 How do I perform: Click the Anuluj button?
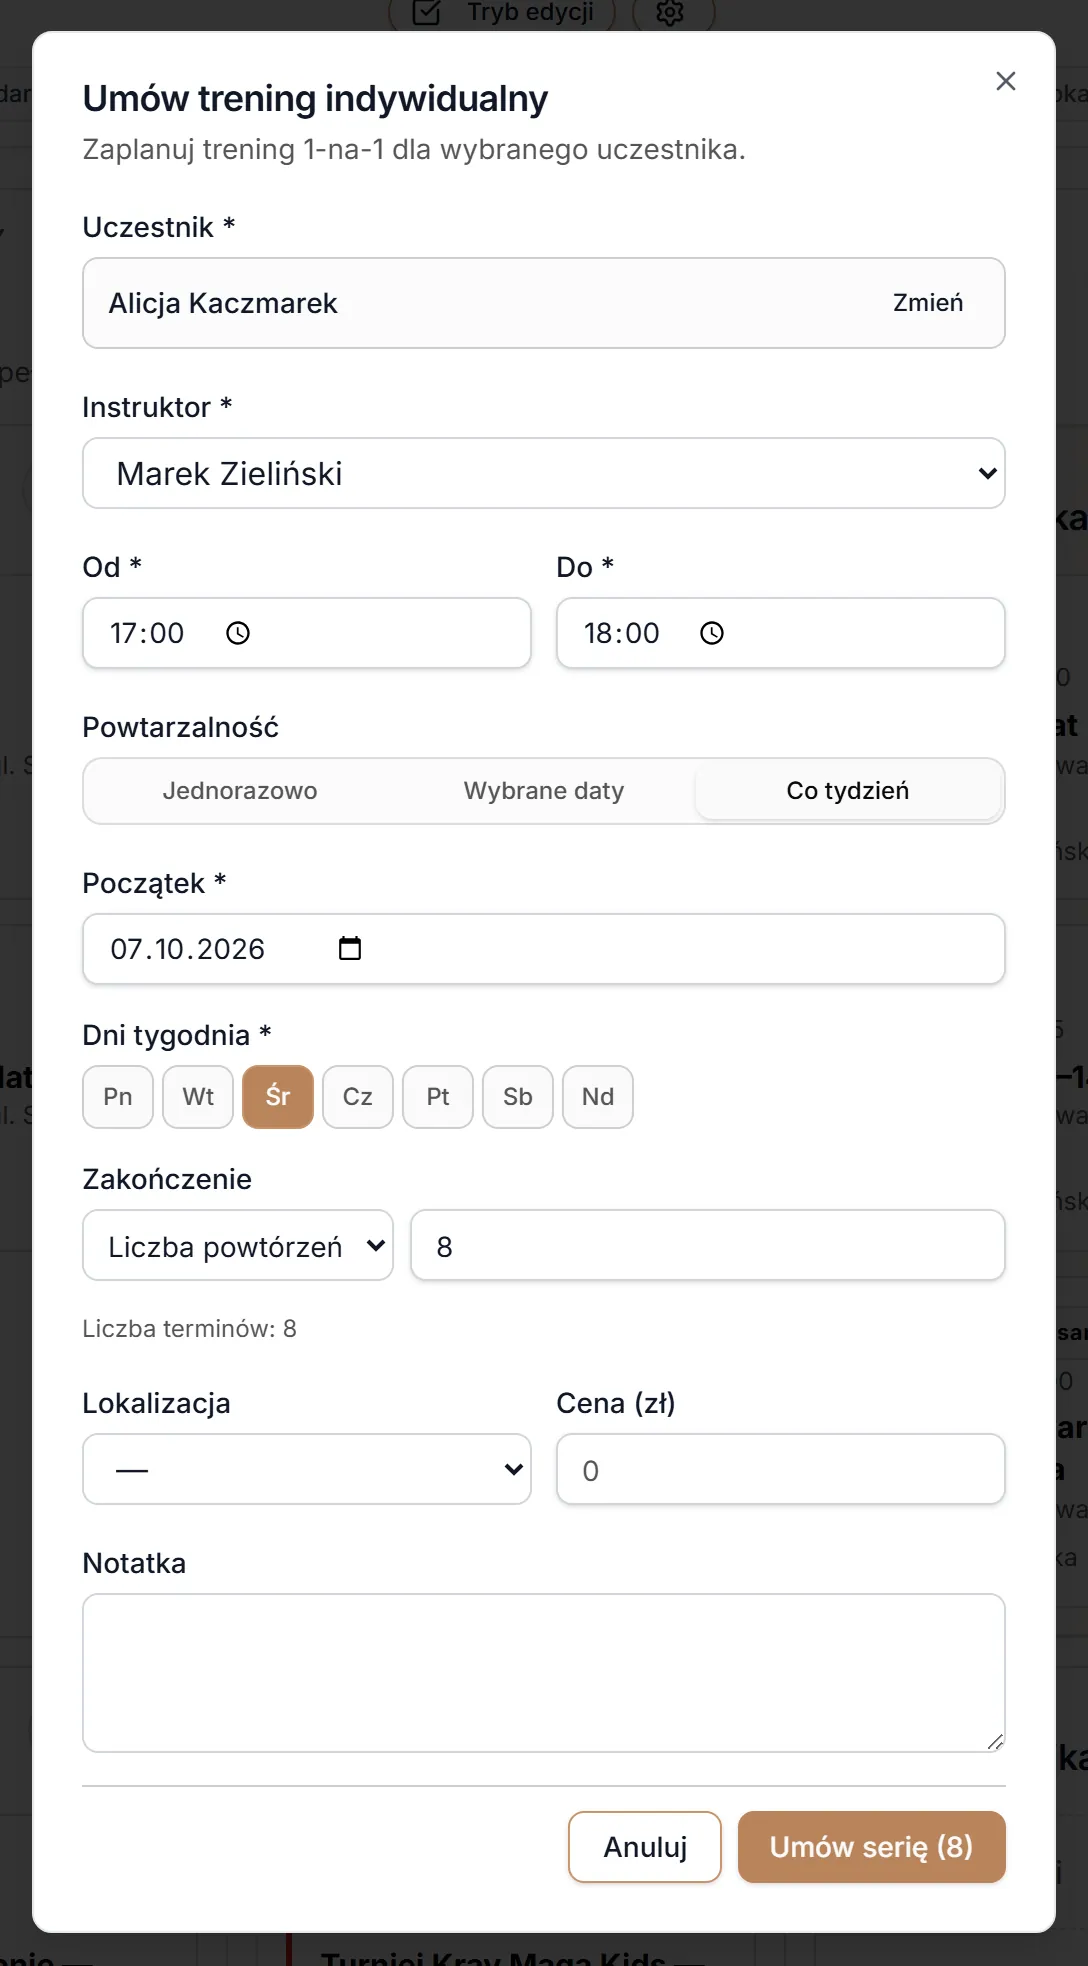click(x=645, y=1847)
